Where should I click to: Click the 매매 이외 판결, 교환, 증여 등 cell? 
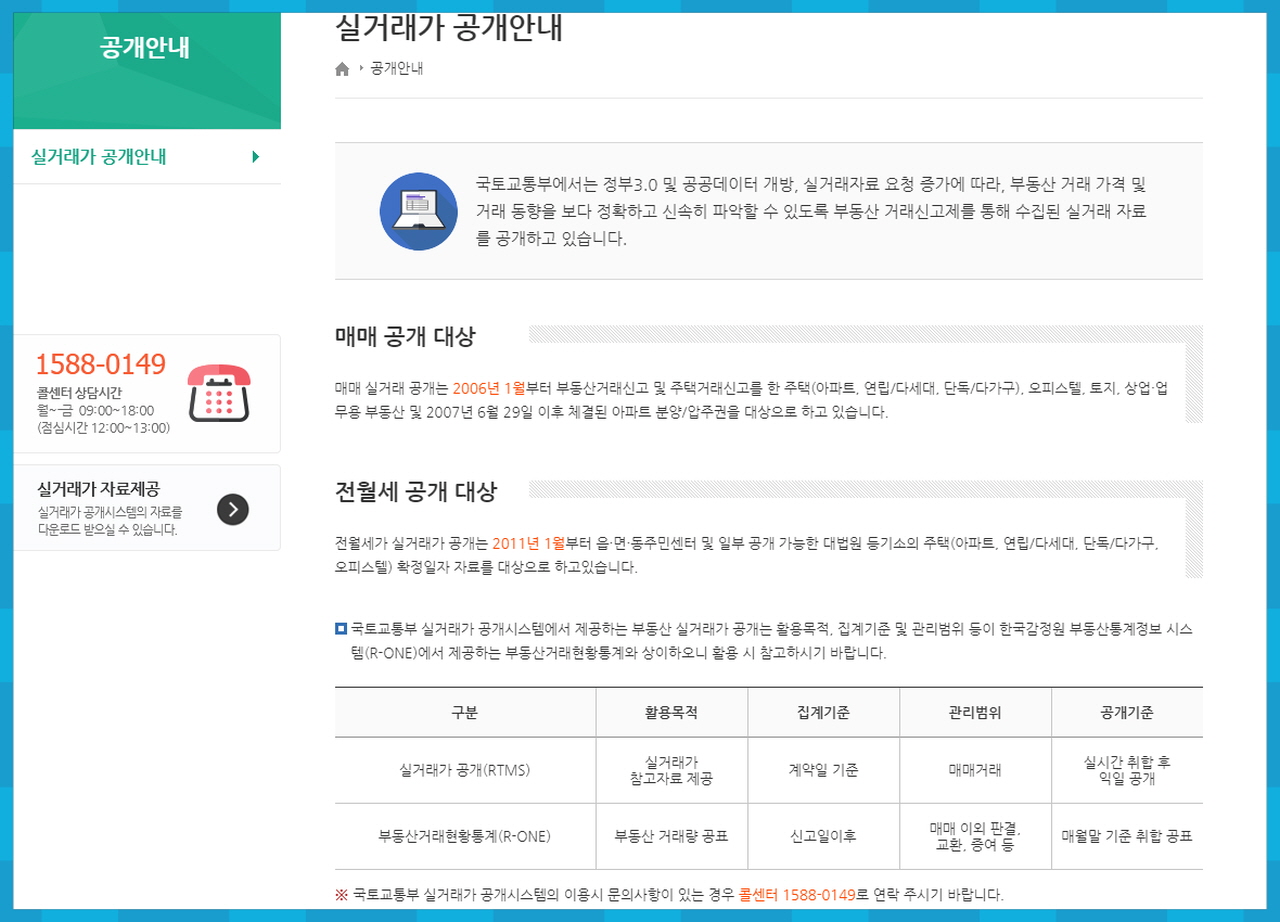(975, 836)
